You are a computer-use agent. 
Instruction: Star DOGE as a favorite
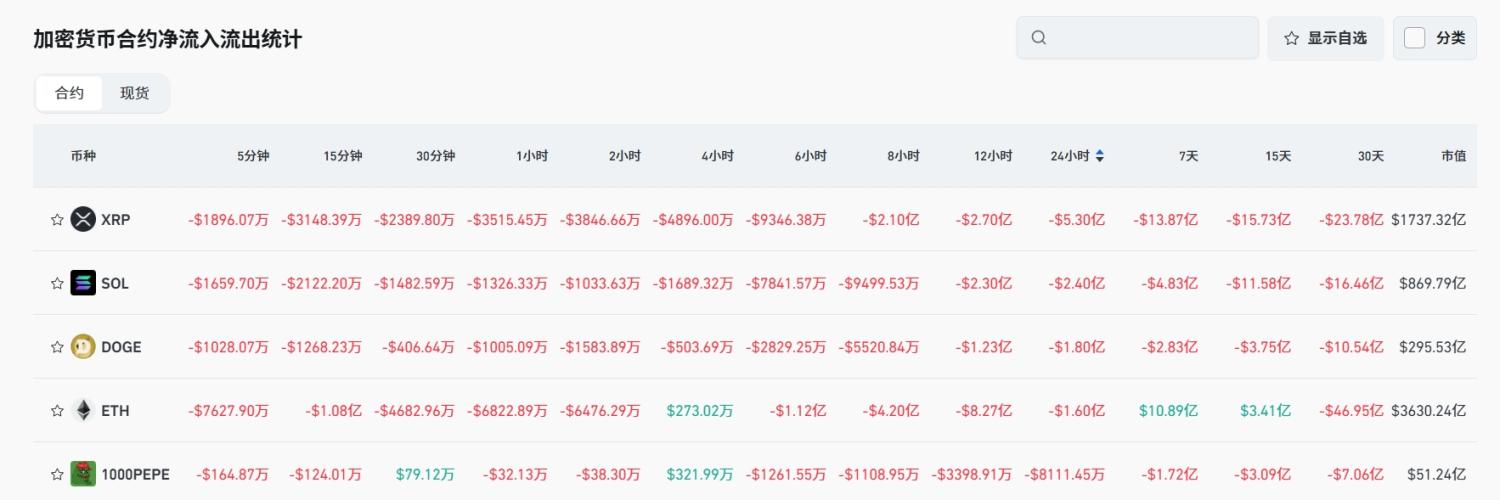click(x=57, y=347)
